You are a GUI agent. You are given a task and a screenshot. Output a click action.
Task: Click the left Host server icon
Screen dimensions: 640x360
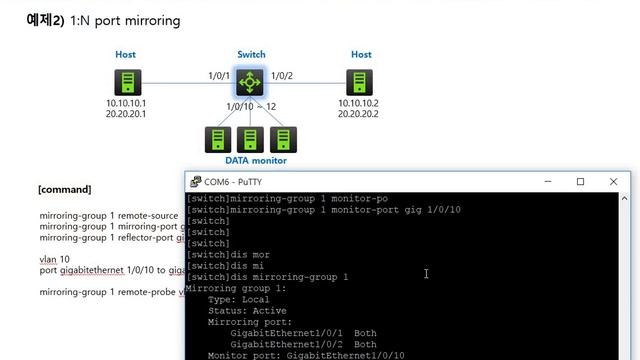(128, 82)
